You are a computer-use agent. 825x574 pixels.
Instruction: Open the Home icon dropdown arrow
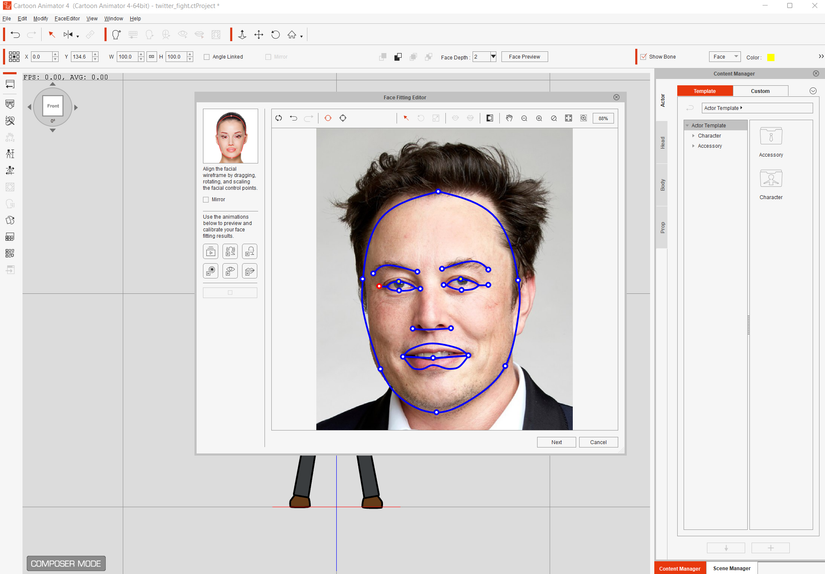point(301,36)
